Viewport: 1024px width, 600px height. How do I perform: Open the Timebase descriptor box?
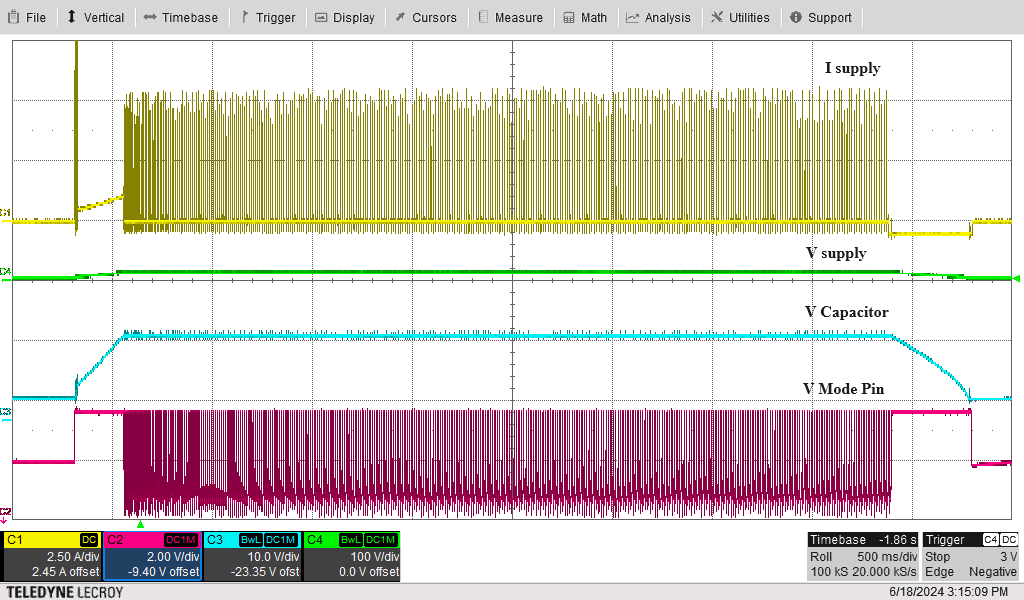click(x=862, y=556)
